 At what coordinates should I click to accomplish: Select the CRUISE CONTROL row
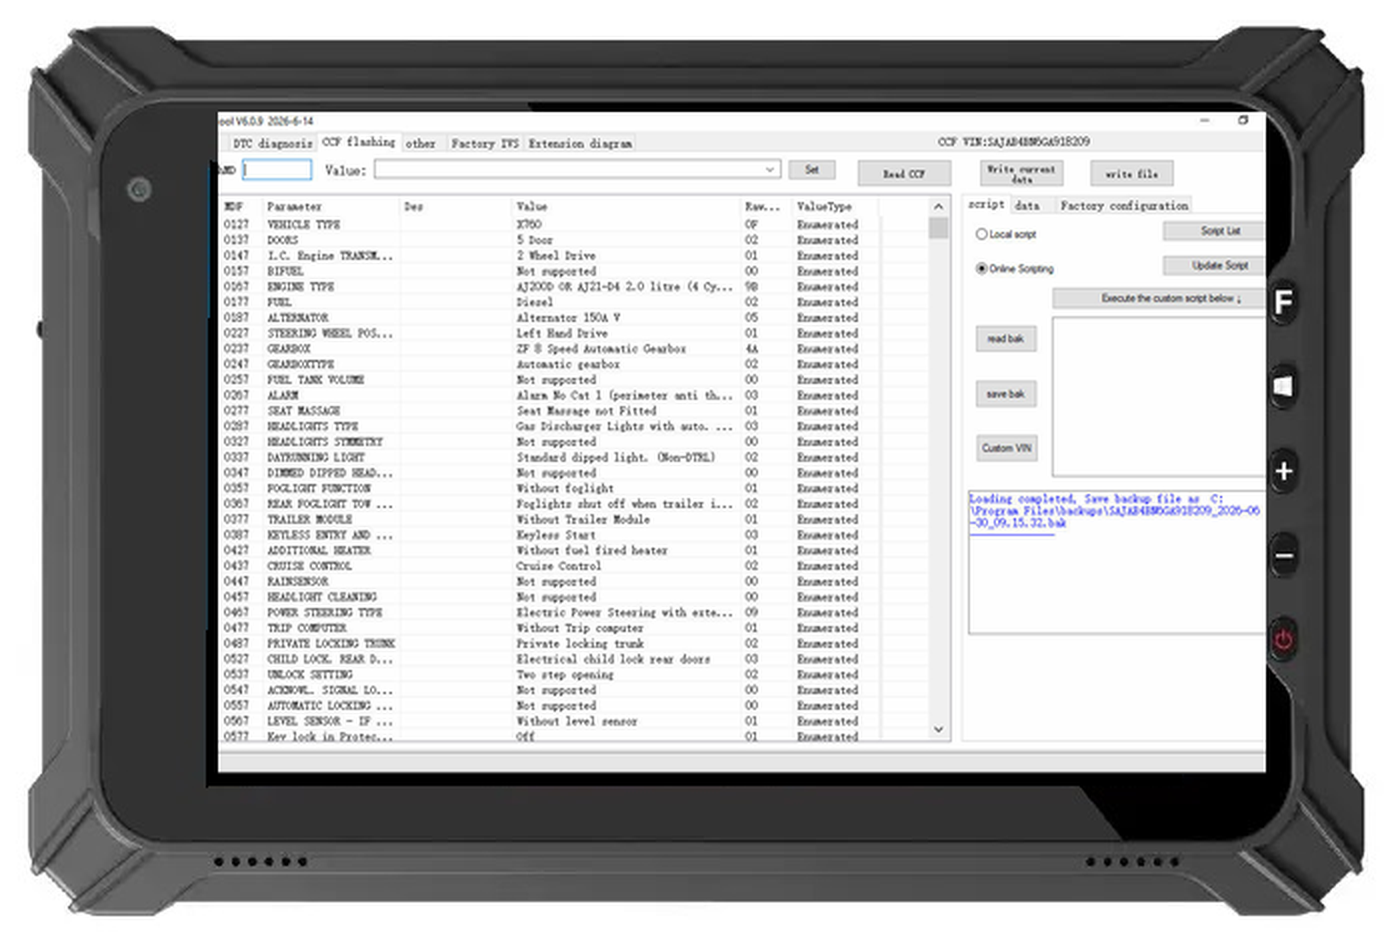(x=574, y=565)
